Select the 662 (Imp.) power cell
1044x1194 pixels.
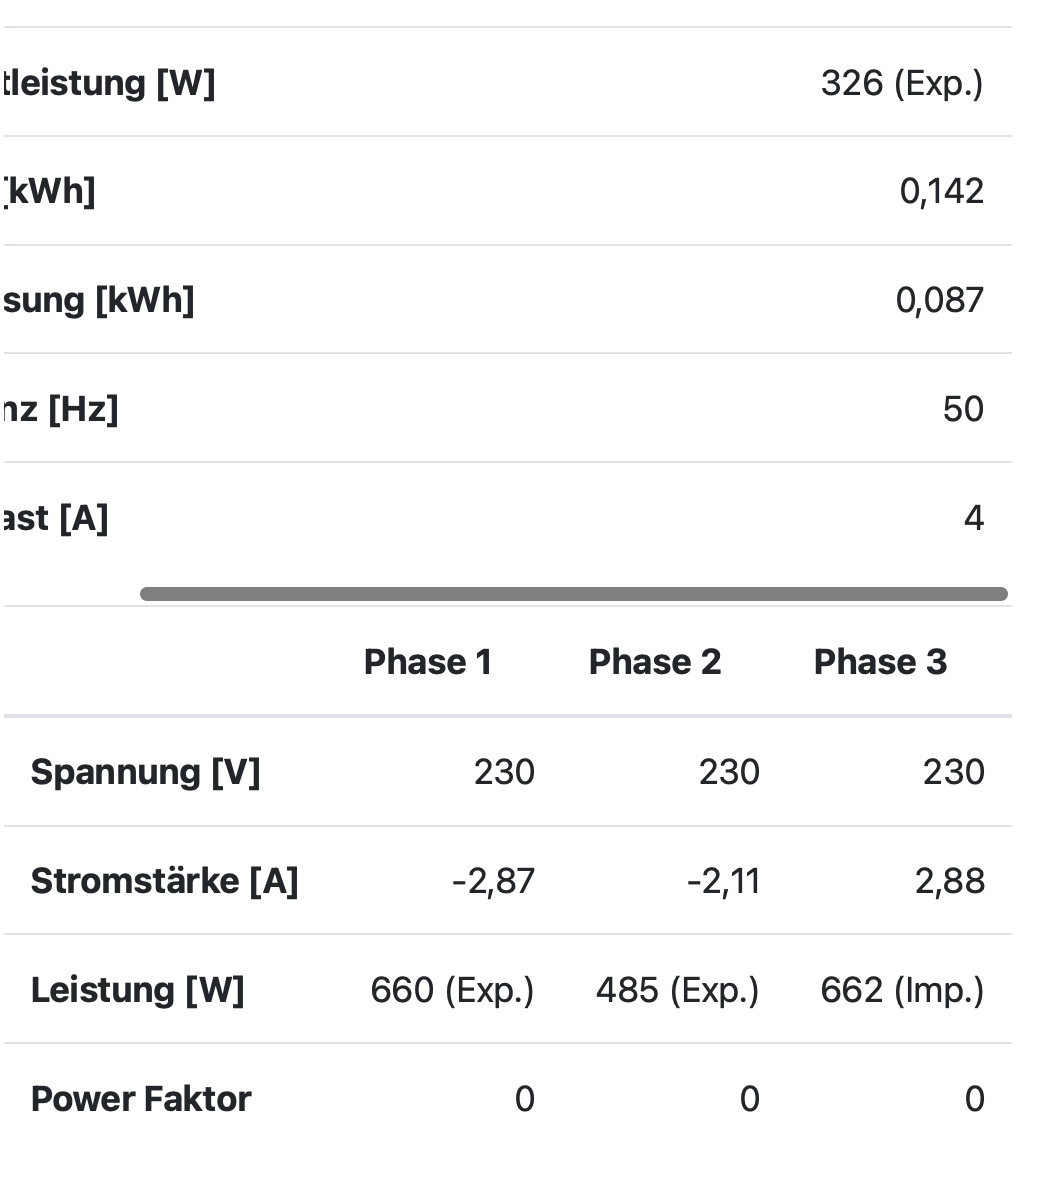(902, 990)
